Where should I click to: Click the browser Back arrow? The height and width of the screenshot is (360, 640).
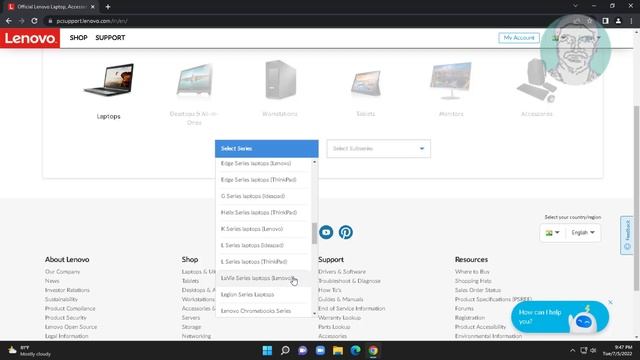tap(9, 21)
